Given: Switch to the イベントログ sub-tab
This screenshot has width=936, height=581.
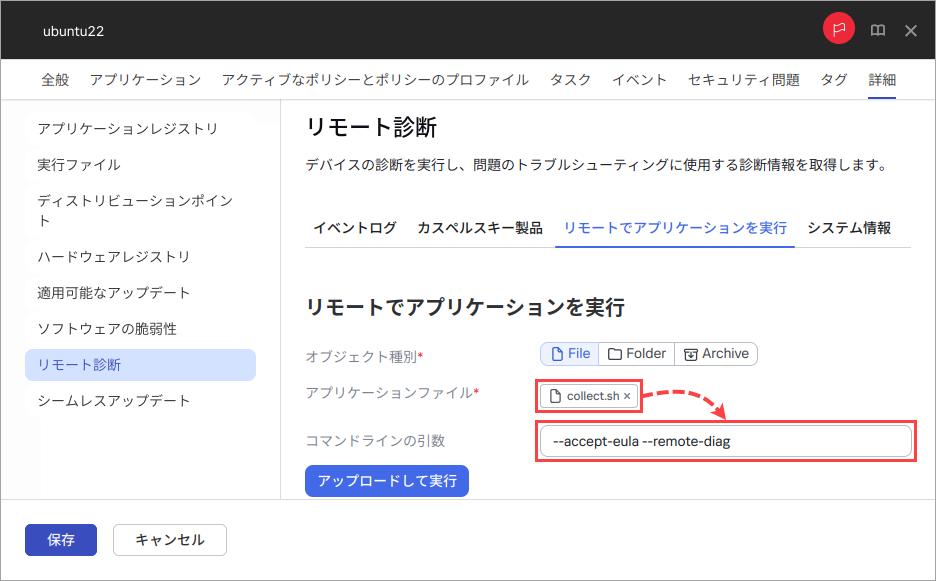Looking at the screenshot, I should (x=355, y=228).
